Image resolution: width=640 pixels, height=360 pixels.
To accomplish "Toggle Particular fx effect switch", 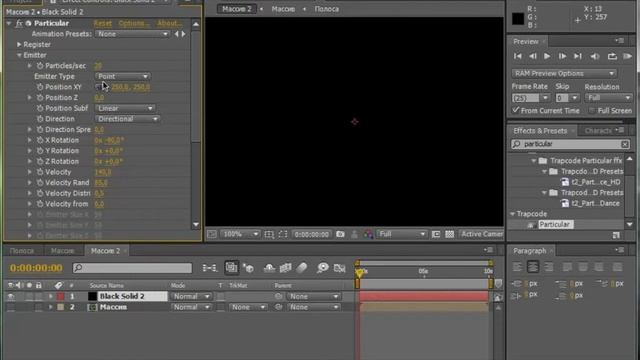I will [x=19, y=23].
